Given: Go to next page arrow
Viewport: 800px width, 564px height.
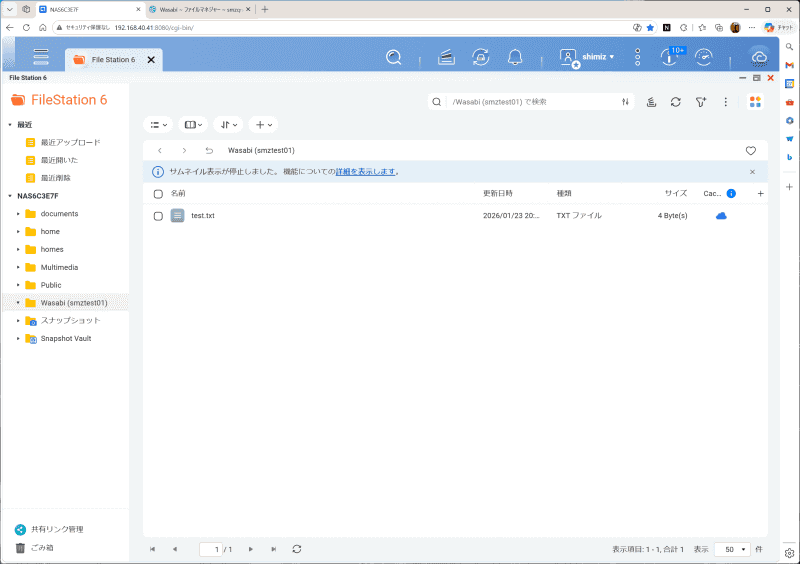Looking at the screenshot, I should point(251,549).
